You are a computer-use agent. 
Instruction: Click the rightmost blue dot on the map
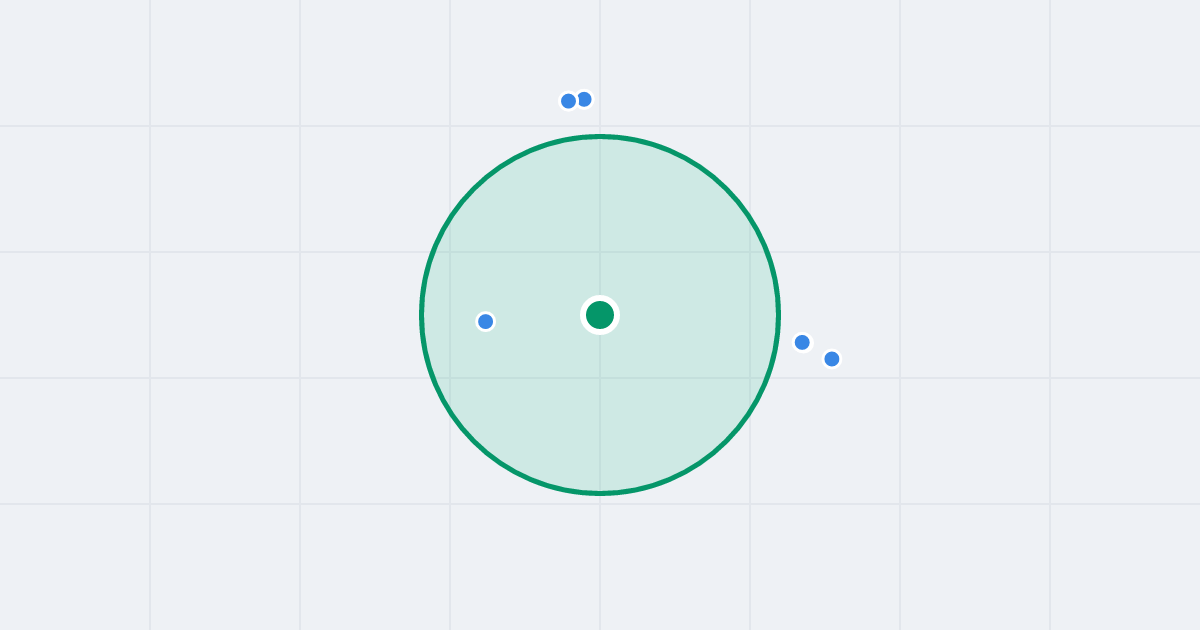coord(832,359)
